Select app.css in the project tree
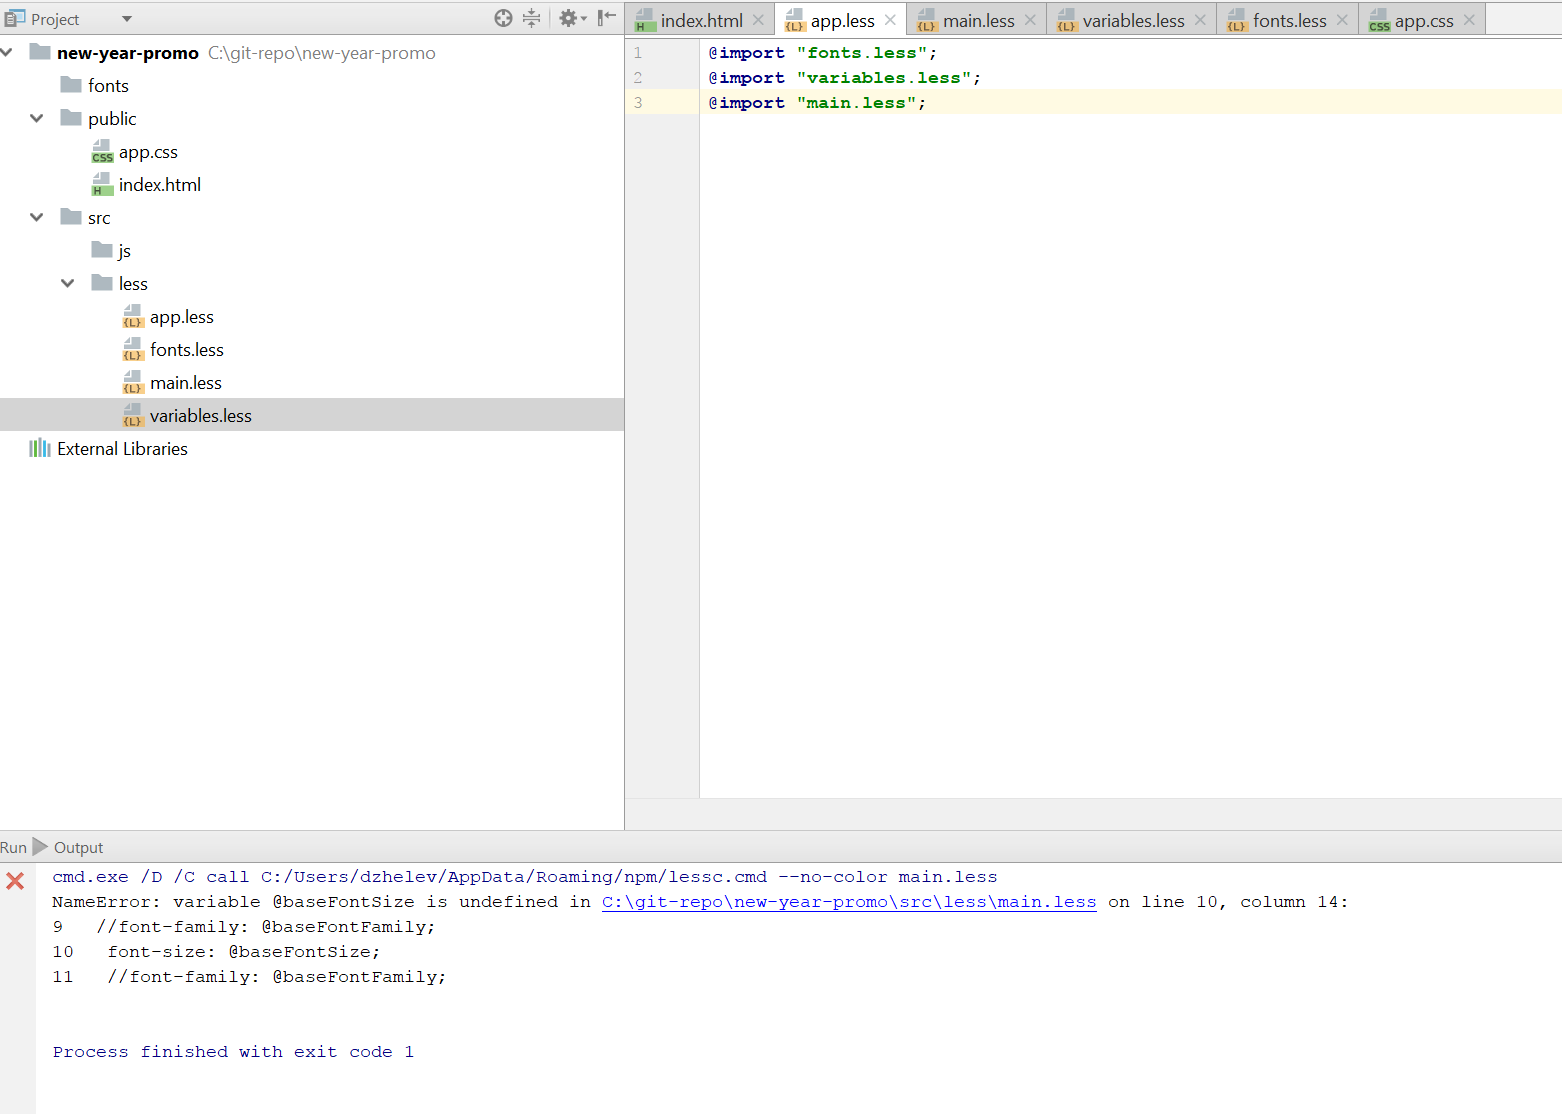The image size is (1562, 1114). (148, 152)
